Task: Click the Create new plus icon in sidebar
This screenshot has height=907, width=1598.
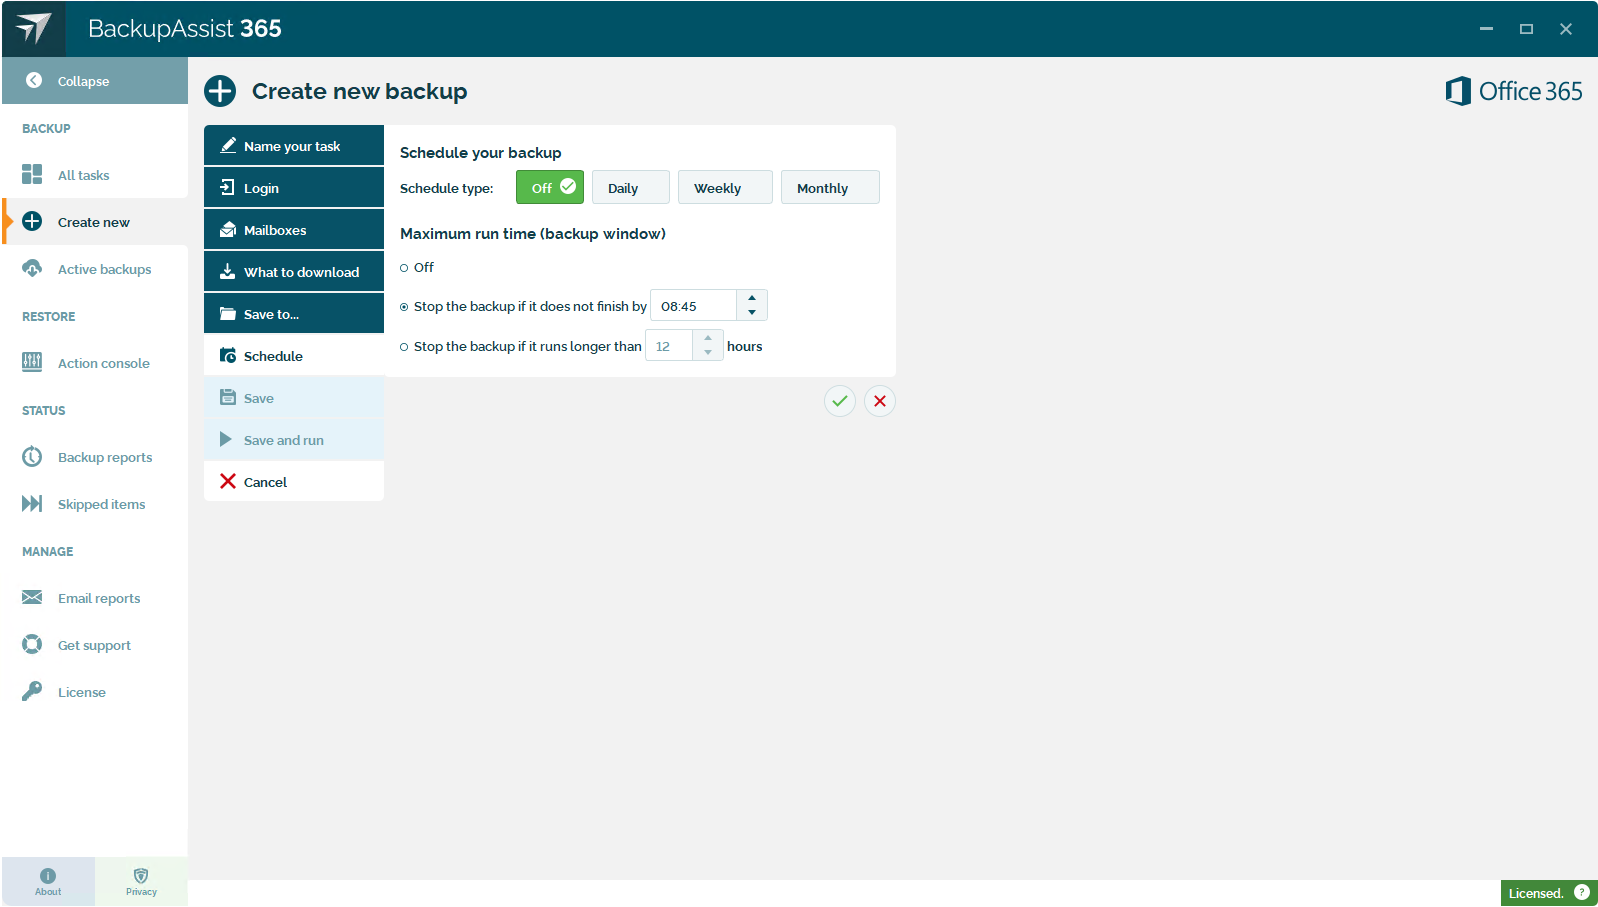Action: [32, 221]
